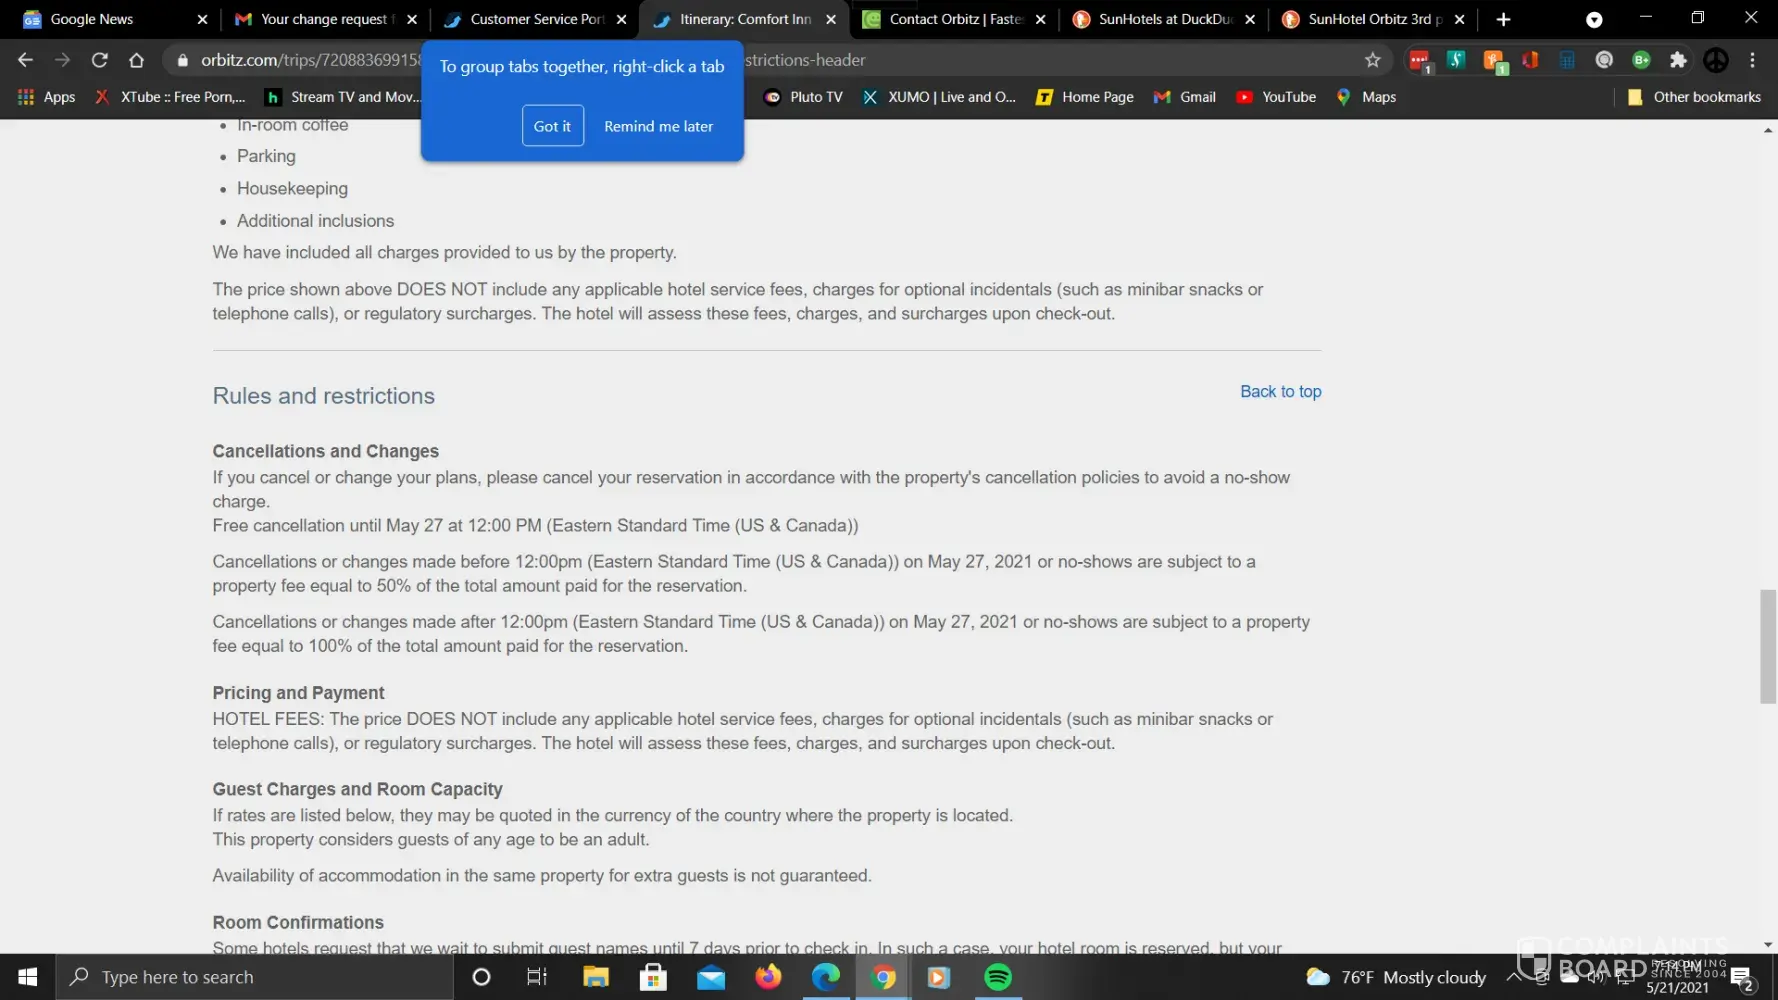Click the Office extension icon
The height and width of the screenshot is (1000, 1778).
click(x=1530, y=60)
